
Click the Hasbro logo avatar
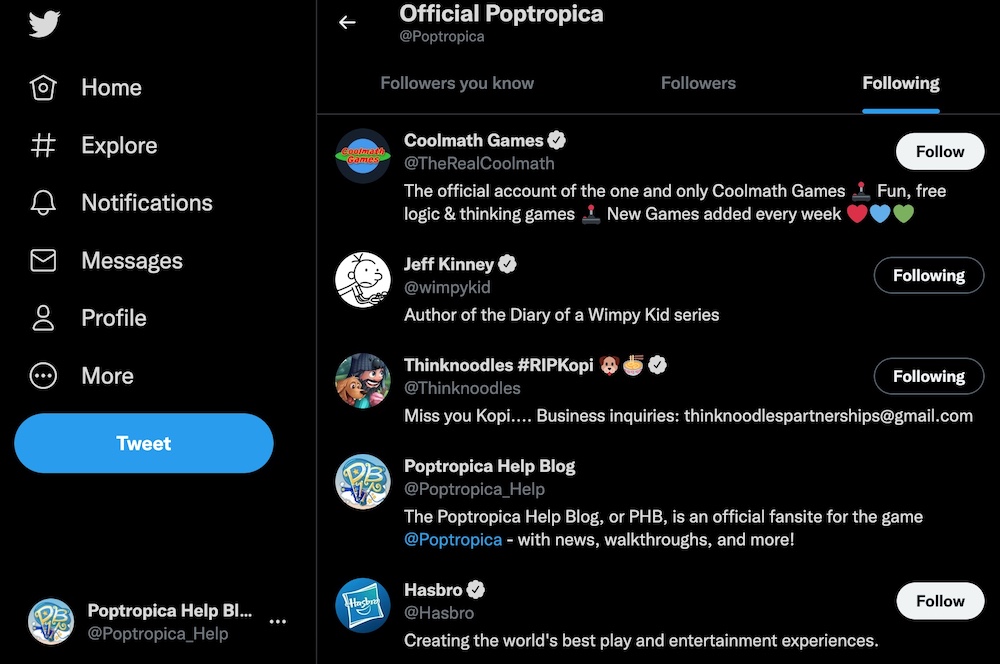pos(362,604)
